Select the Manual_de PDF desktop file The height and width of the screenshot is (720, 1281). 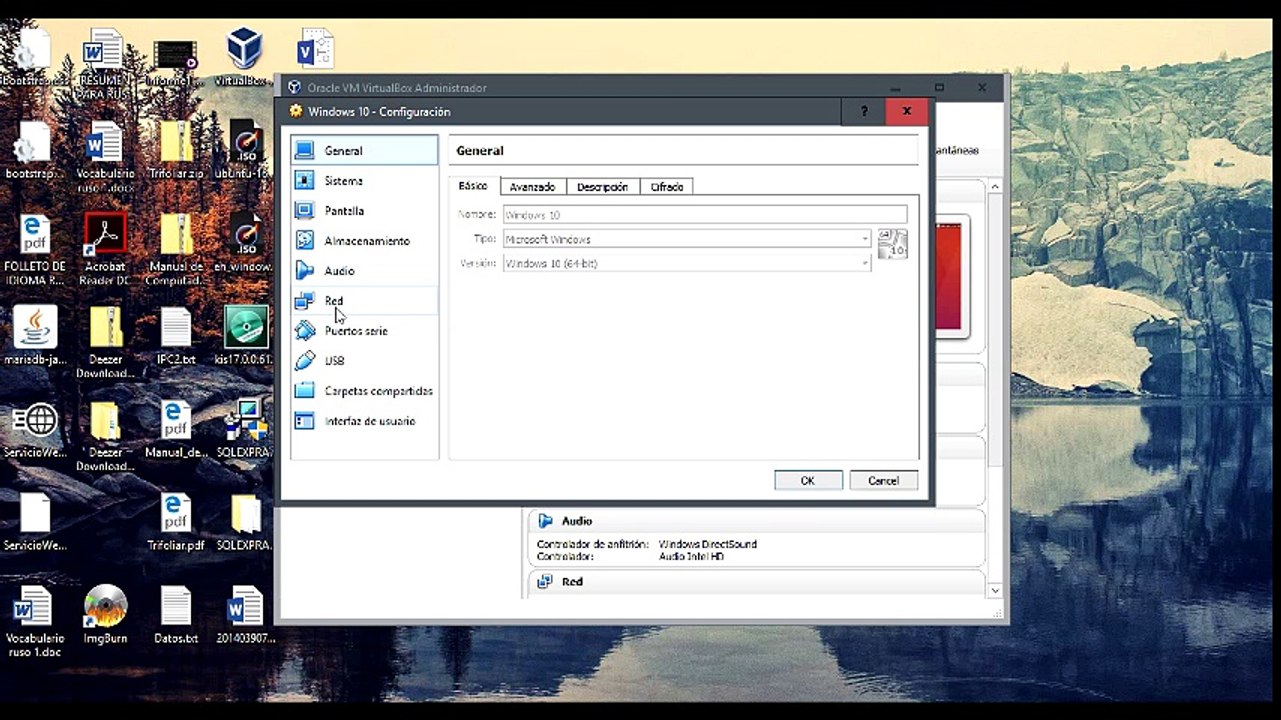(176, 430)
